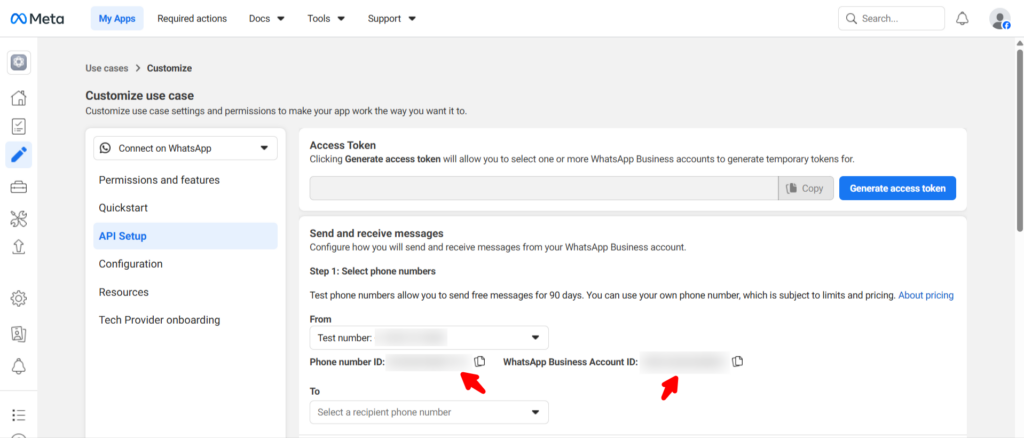Open the settings gear in left sidebar
Screen dimensions: 1024x438
(18, 298)
